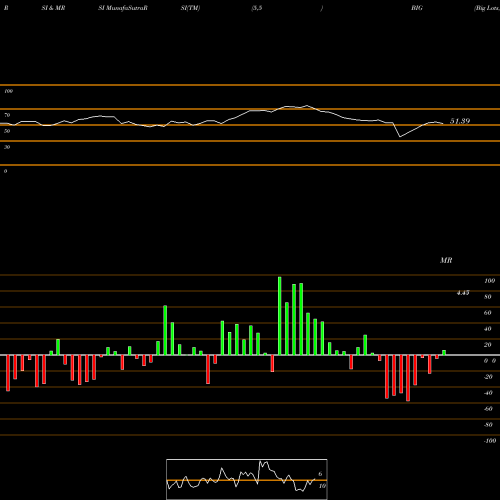Click the 'SI & MR' header label

click(x=53, y=8)
